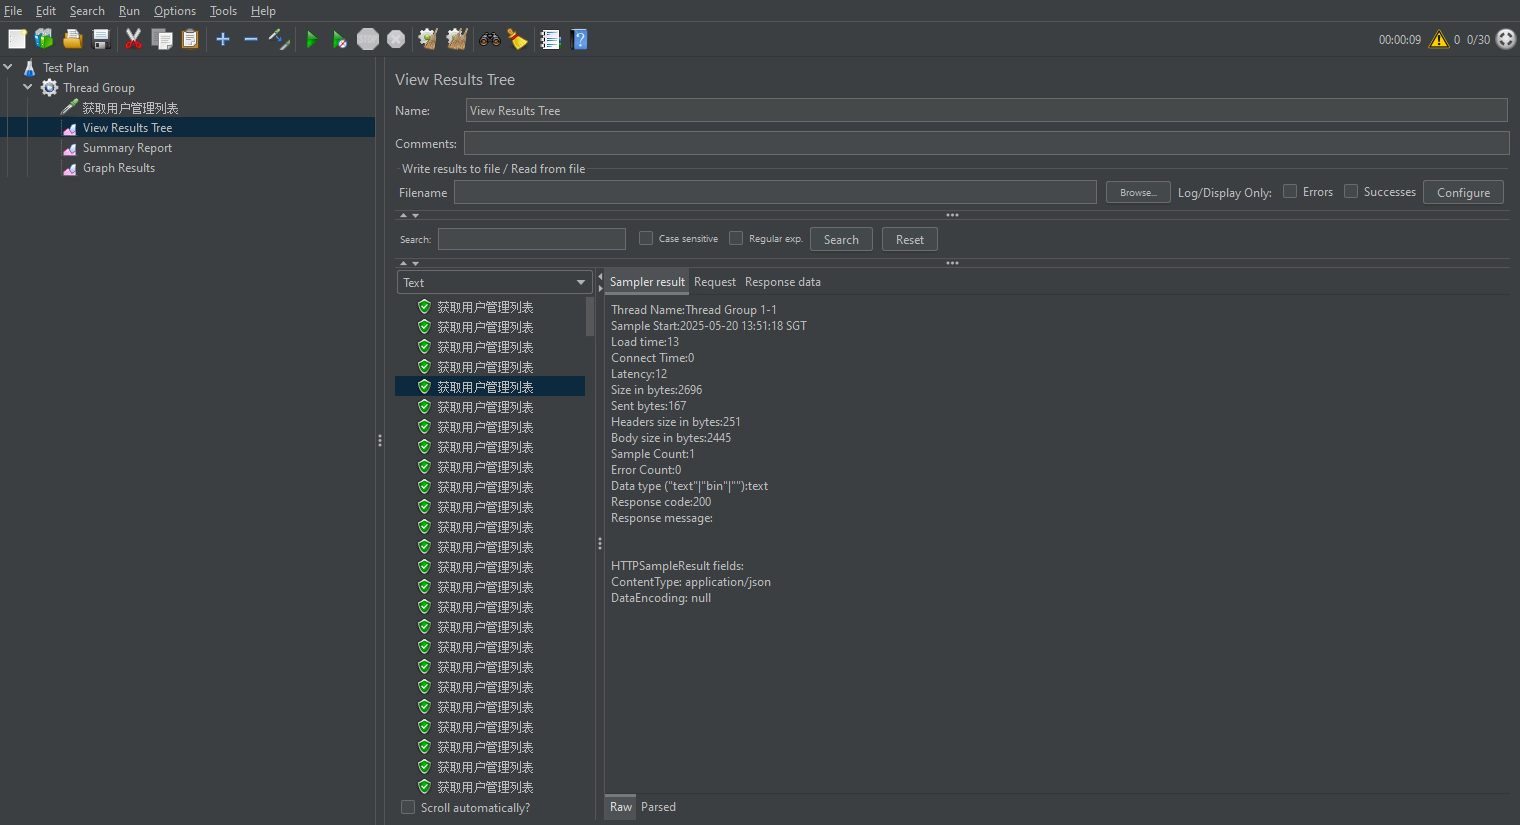The height and width of the screenshot is (825, 1520).
Task: Switch to the Request tab
Action: pyautogui.click(x=715, y=282)
